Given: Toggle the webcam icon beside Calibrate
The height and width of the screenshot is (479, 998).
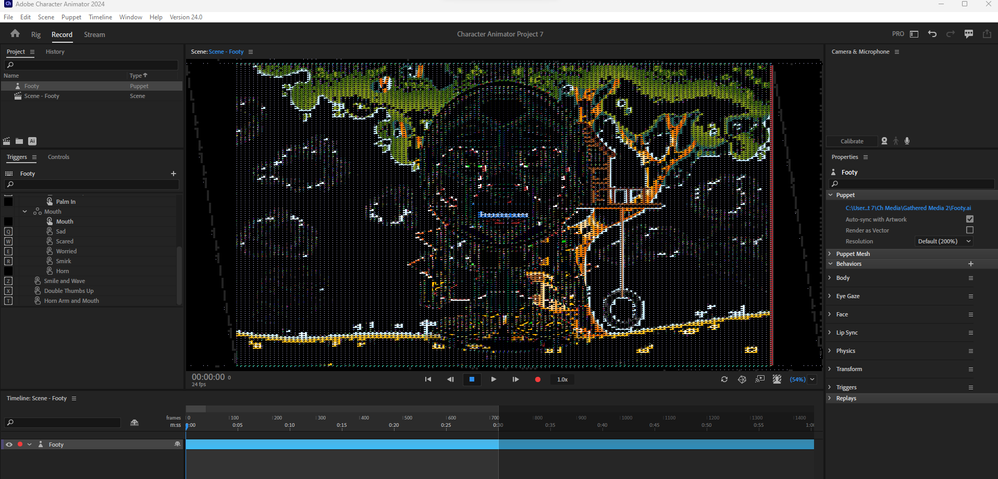Looking at the screenshot, I should [x=884, y=141].
